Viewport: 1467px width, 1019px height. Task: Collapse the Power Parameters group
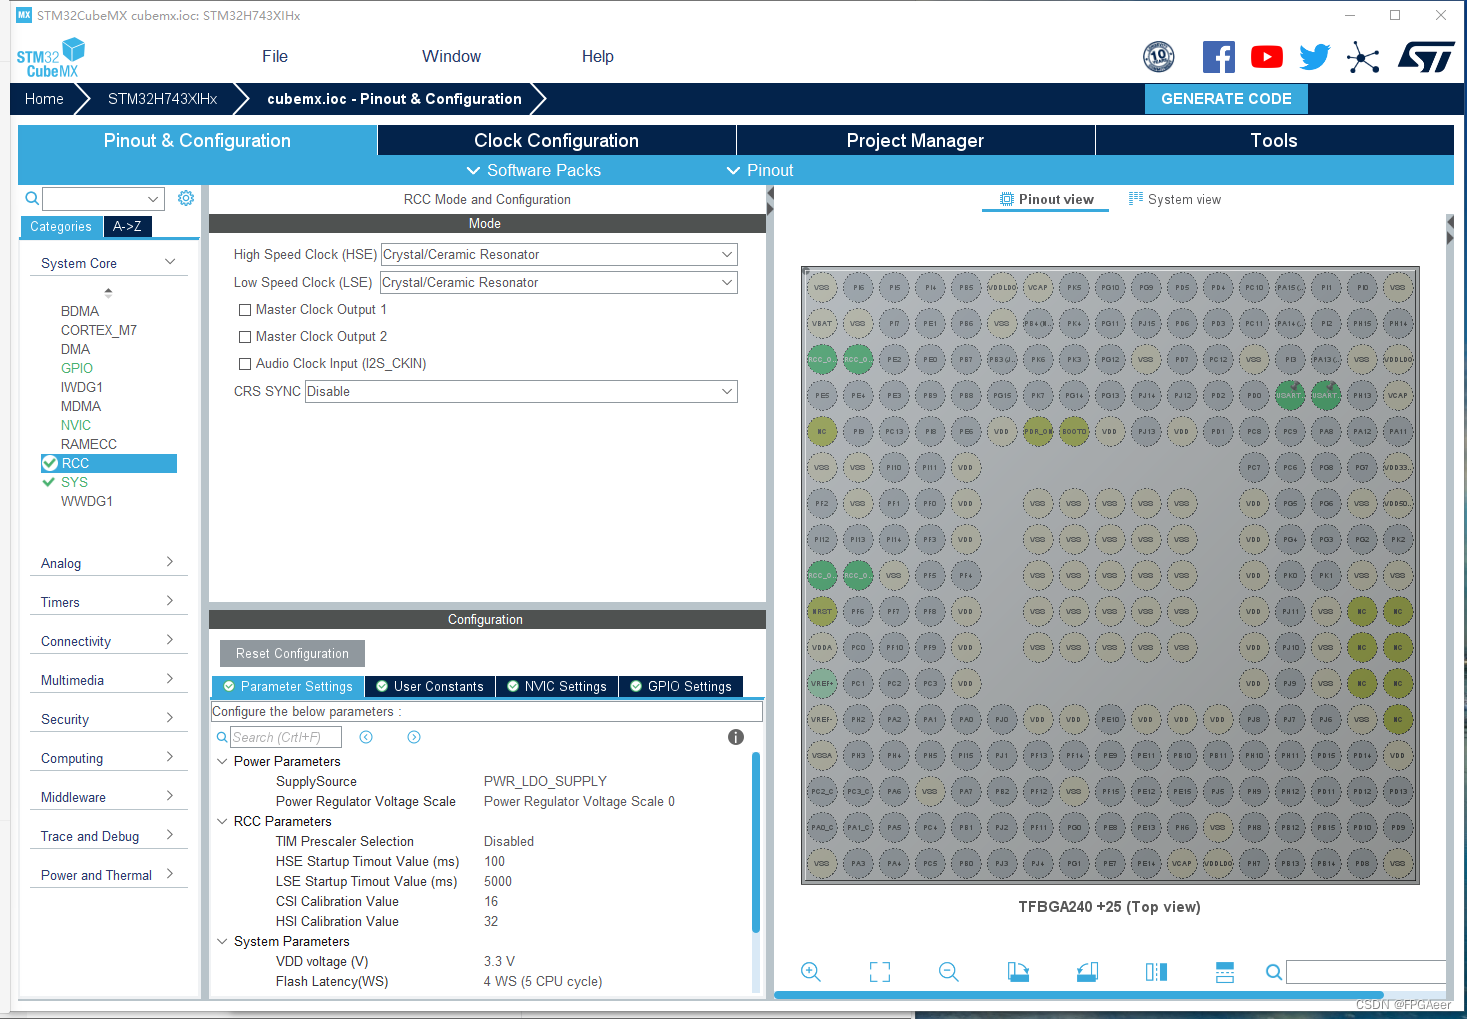222,761
